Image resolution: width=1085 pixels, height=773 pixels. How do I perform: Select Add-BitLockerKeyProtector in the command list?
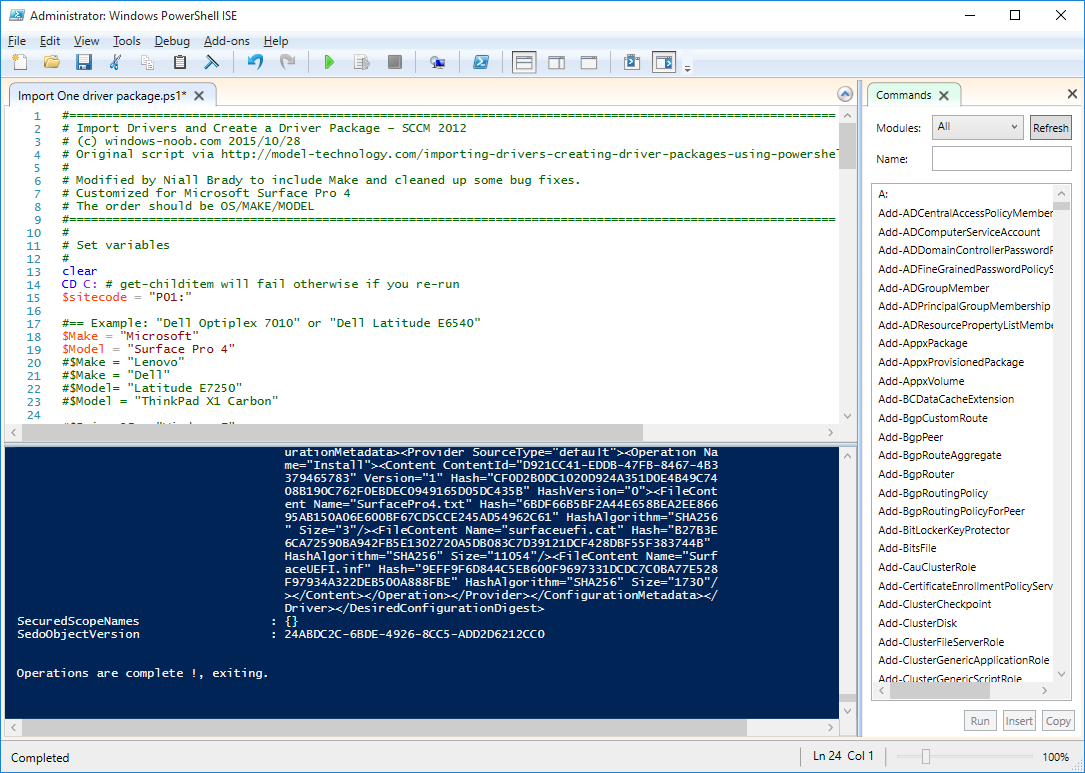[x=944, y=530]
